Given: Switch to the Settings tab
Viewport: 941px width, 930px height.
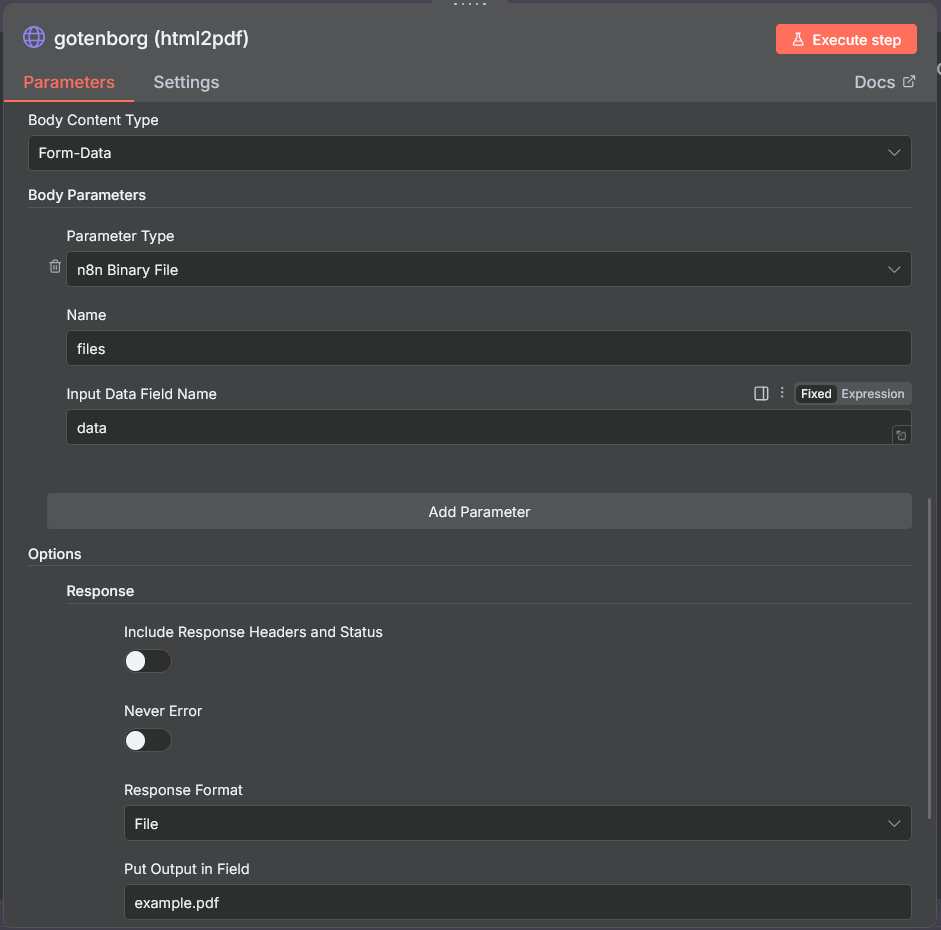Looking at the screenshot, I should pyautogui.click(x=186, y=82).
